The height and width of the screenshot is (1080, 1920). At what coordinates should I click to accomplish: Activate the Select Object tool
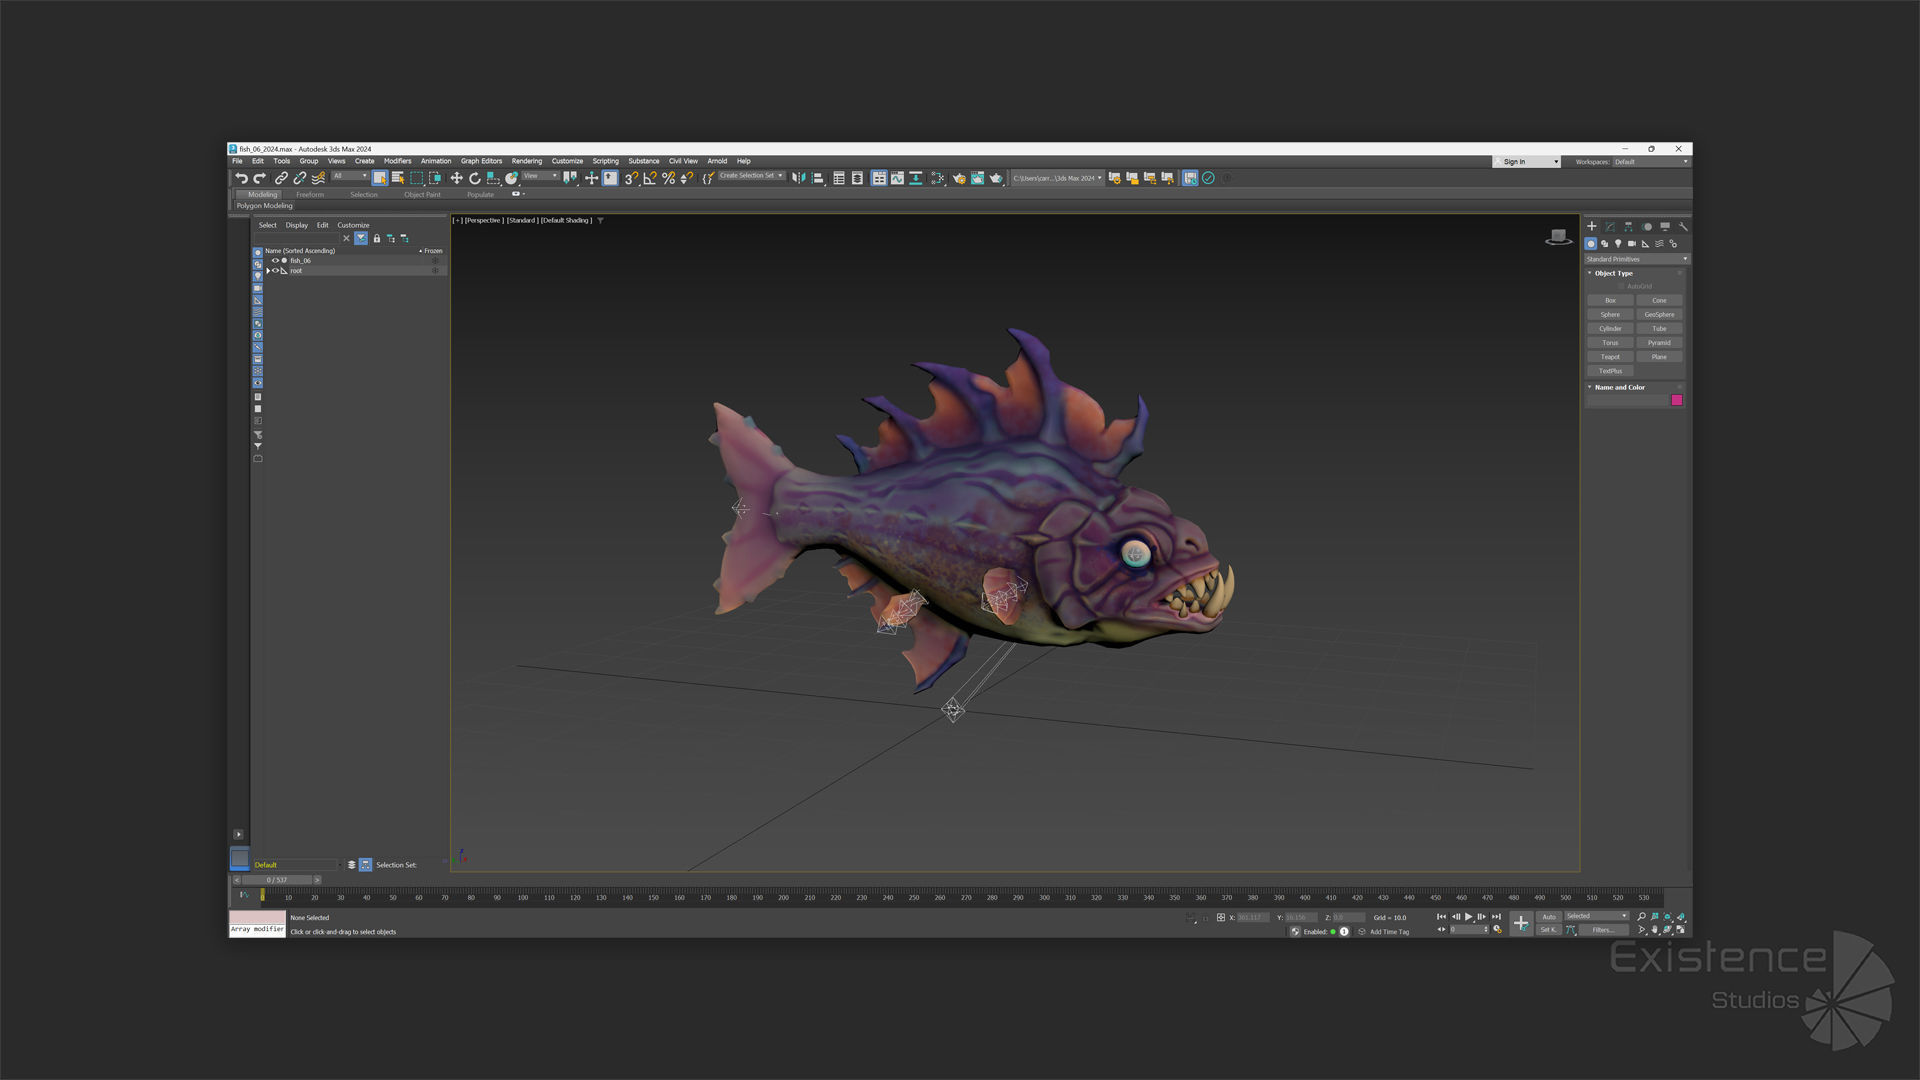point(380,178)
